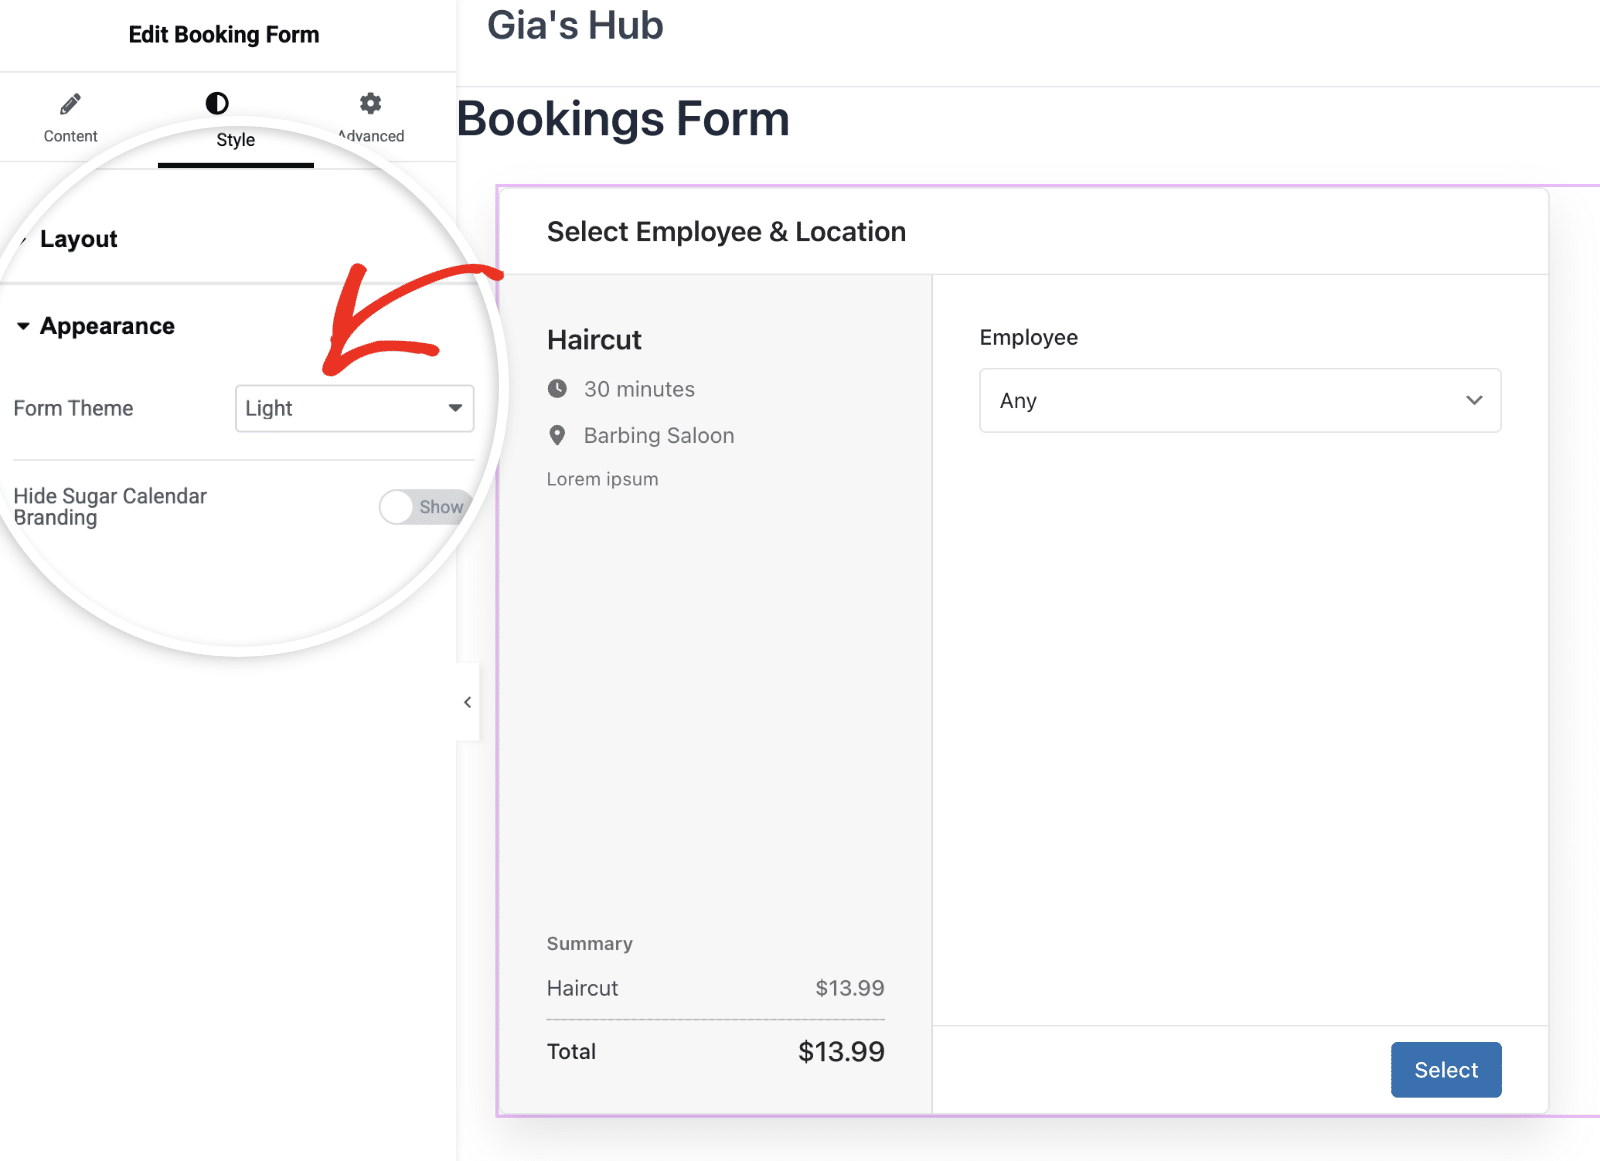Image resolution: width=1600 pixels, height=1161 pixels.
Task: Expand the Layout section
Action: point(79,239)
